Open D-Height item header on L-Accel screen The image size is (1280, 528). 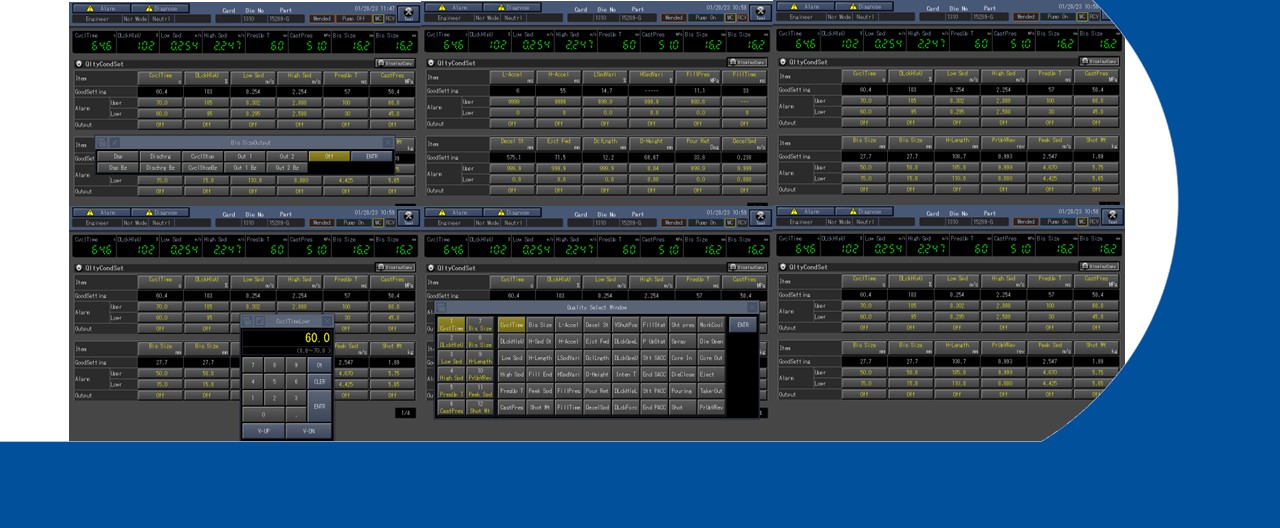coord(652,144)
